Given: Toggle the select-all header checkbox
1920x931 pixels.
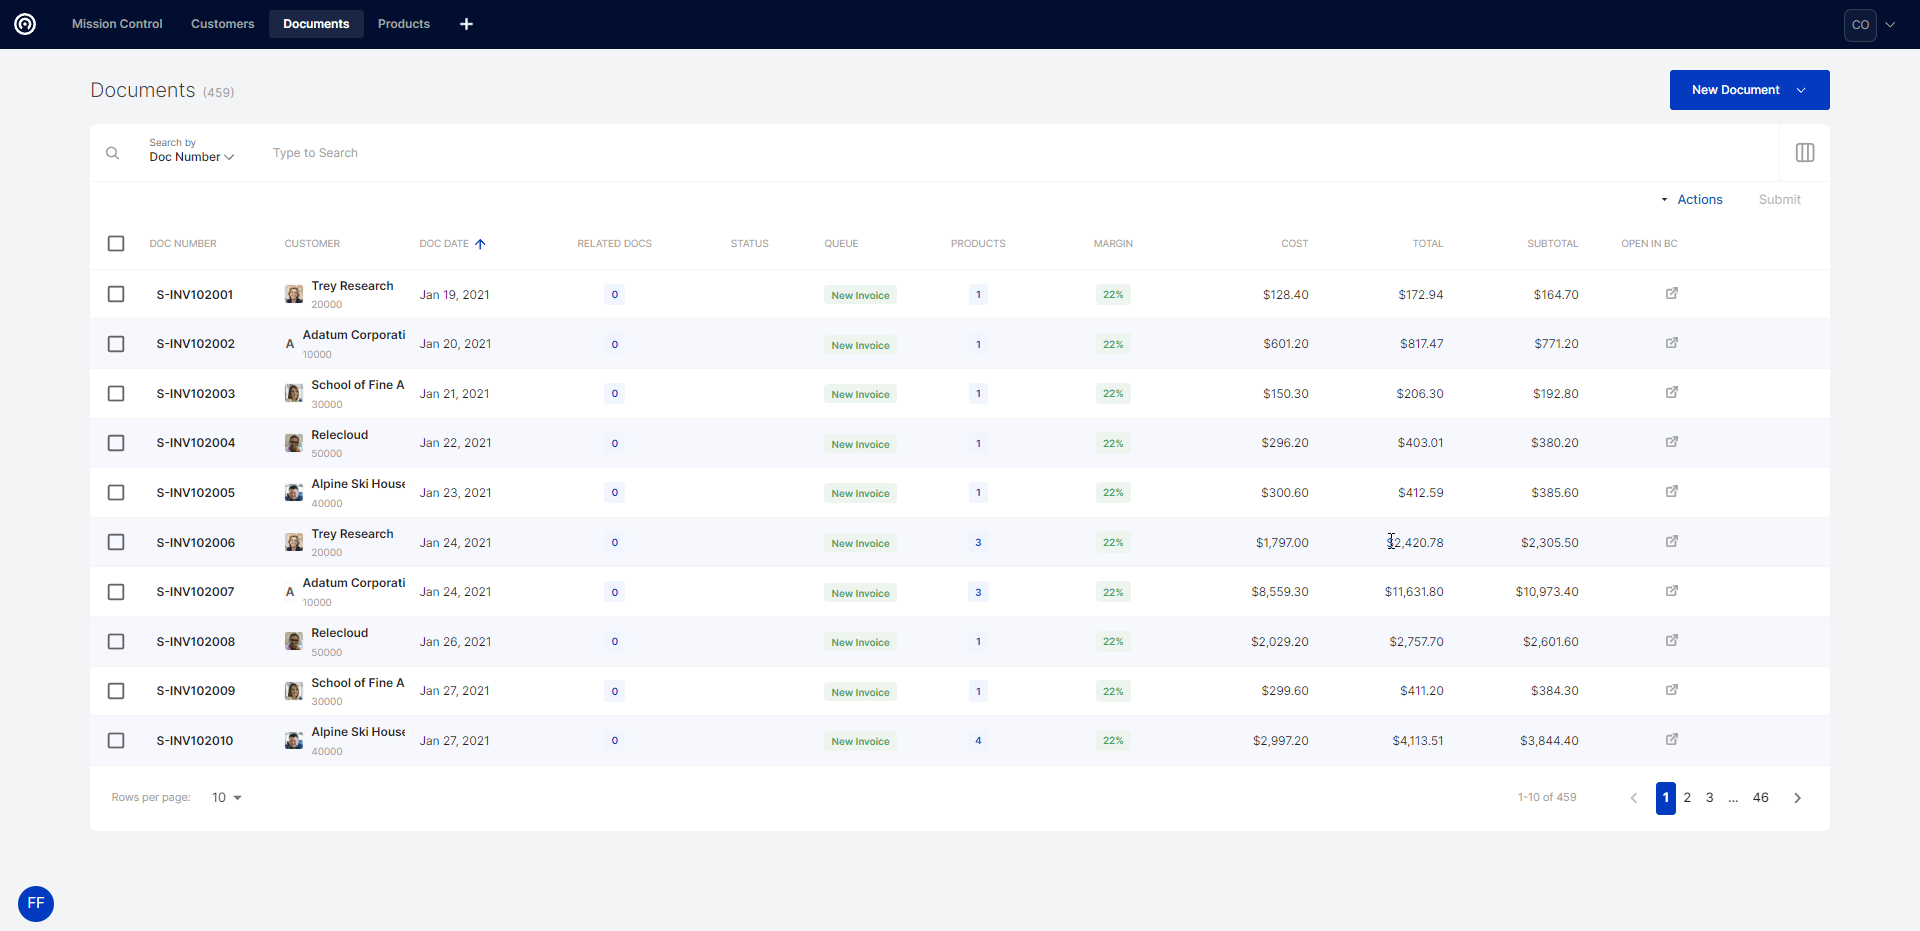Looking at the screenshot, I should (x=116, y=244).
